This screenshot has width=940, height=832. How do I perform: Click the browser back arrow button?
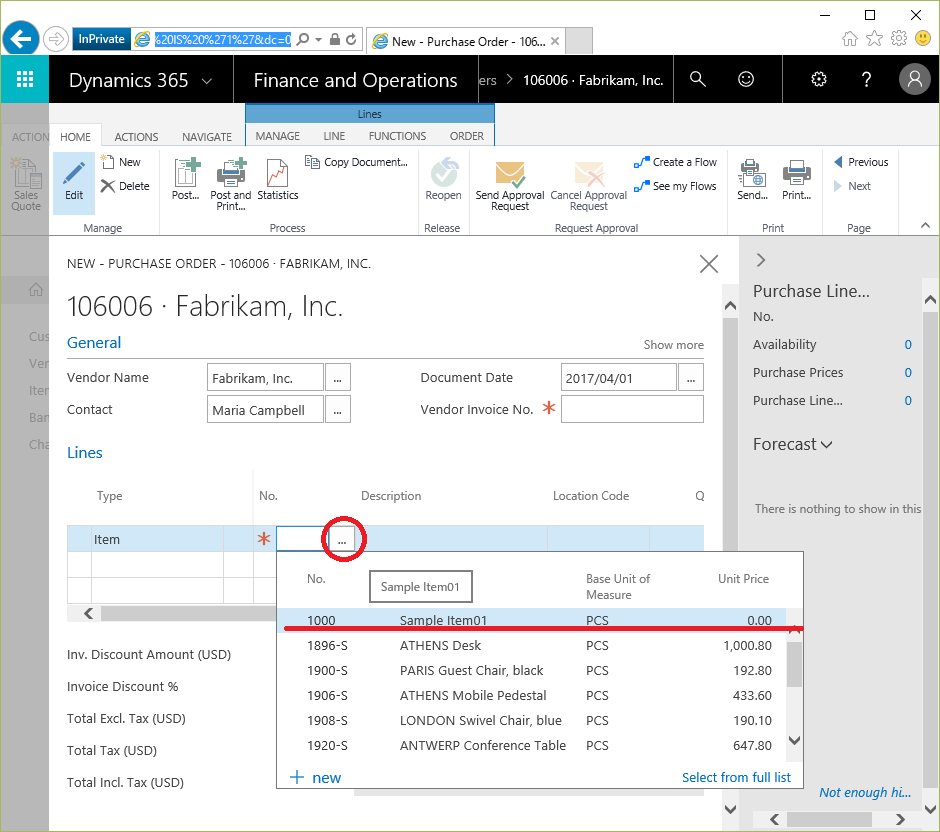(x=21, y=39)
